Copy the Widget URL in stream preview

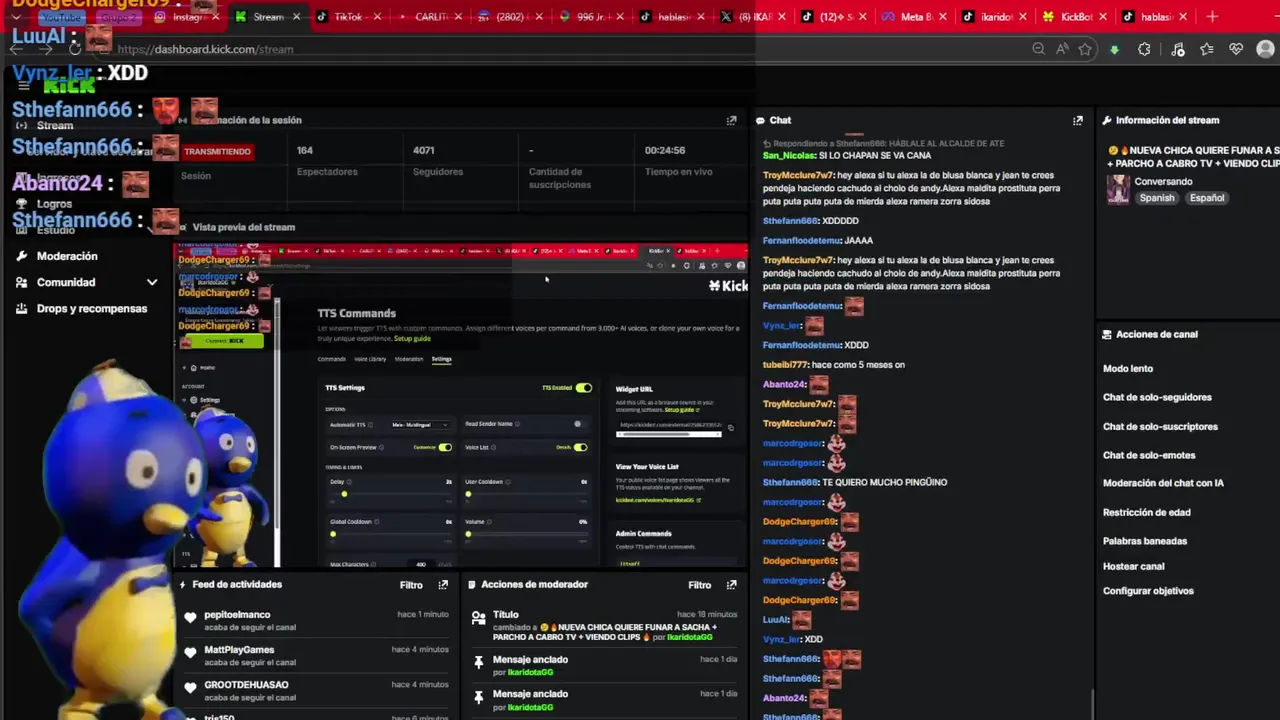click(x=730, y=428)
